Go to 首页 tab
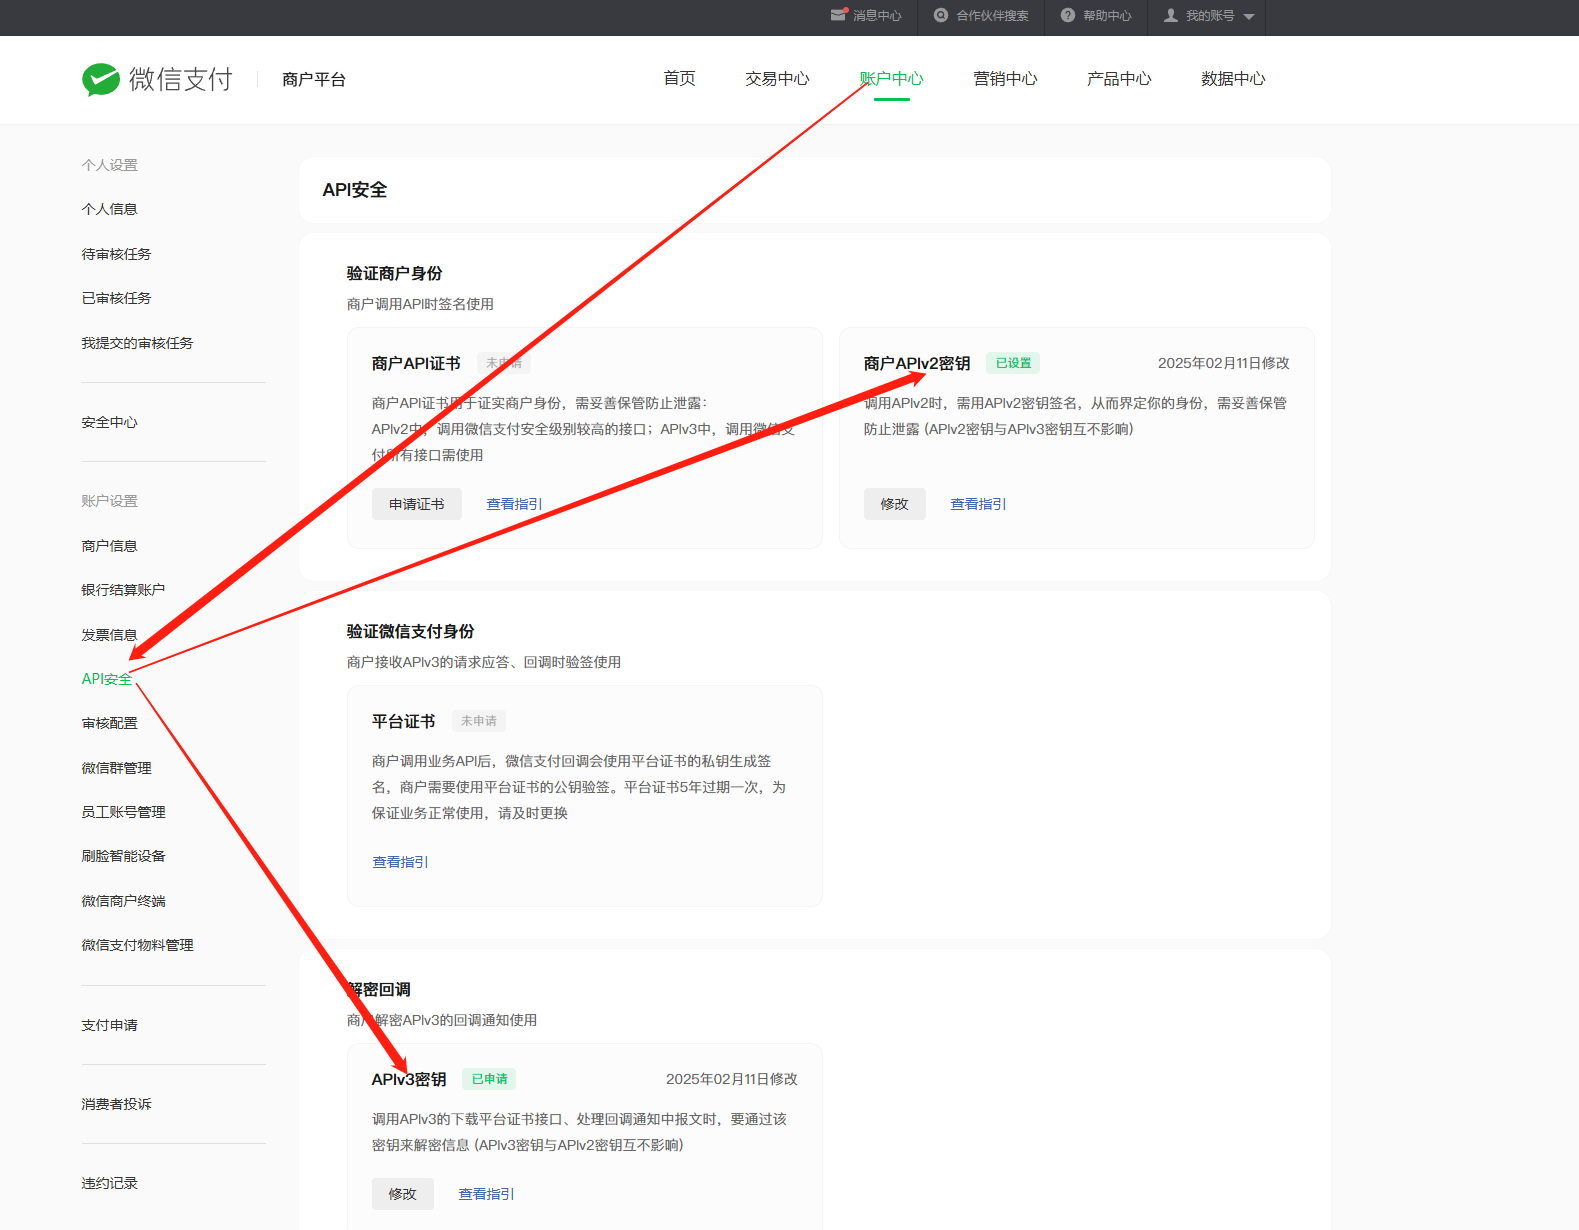 680,79
